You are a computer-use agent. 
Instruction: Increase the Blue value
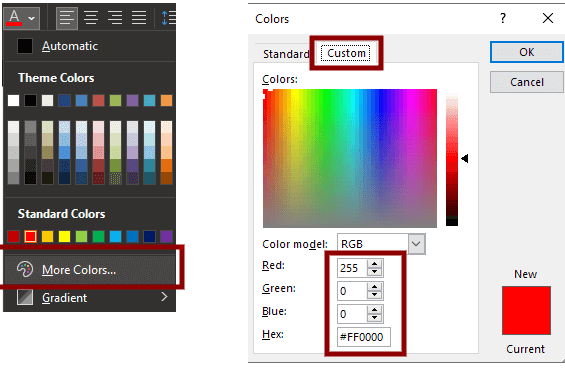[x=375, y=310]
